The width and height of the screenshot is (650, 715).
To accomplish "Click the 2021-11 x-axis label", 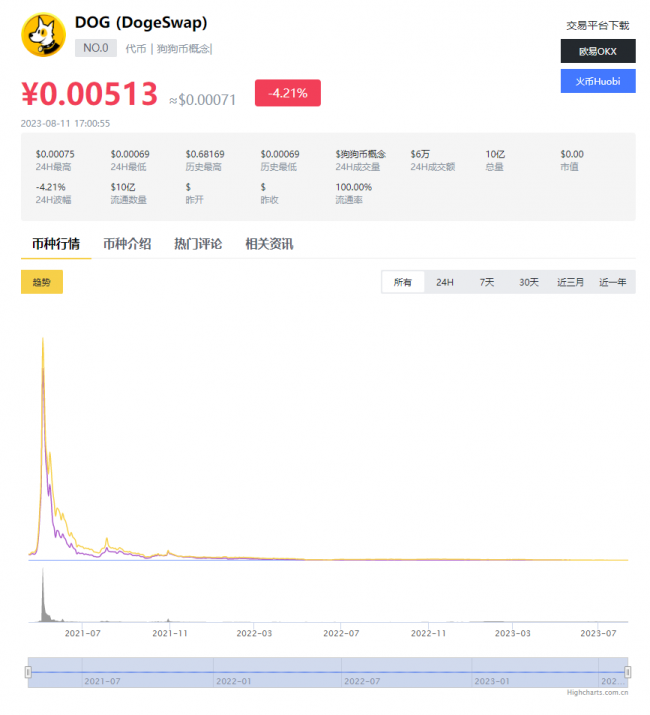I will pos(170,633).
